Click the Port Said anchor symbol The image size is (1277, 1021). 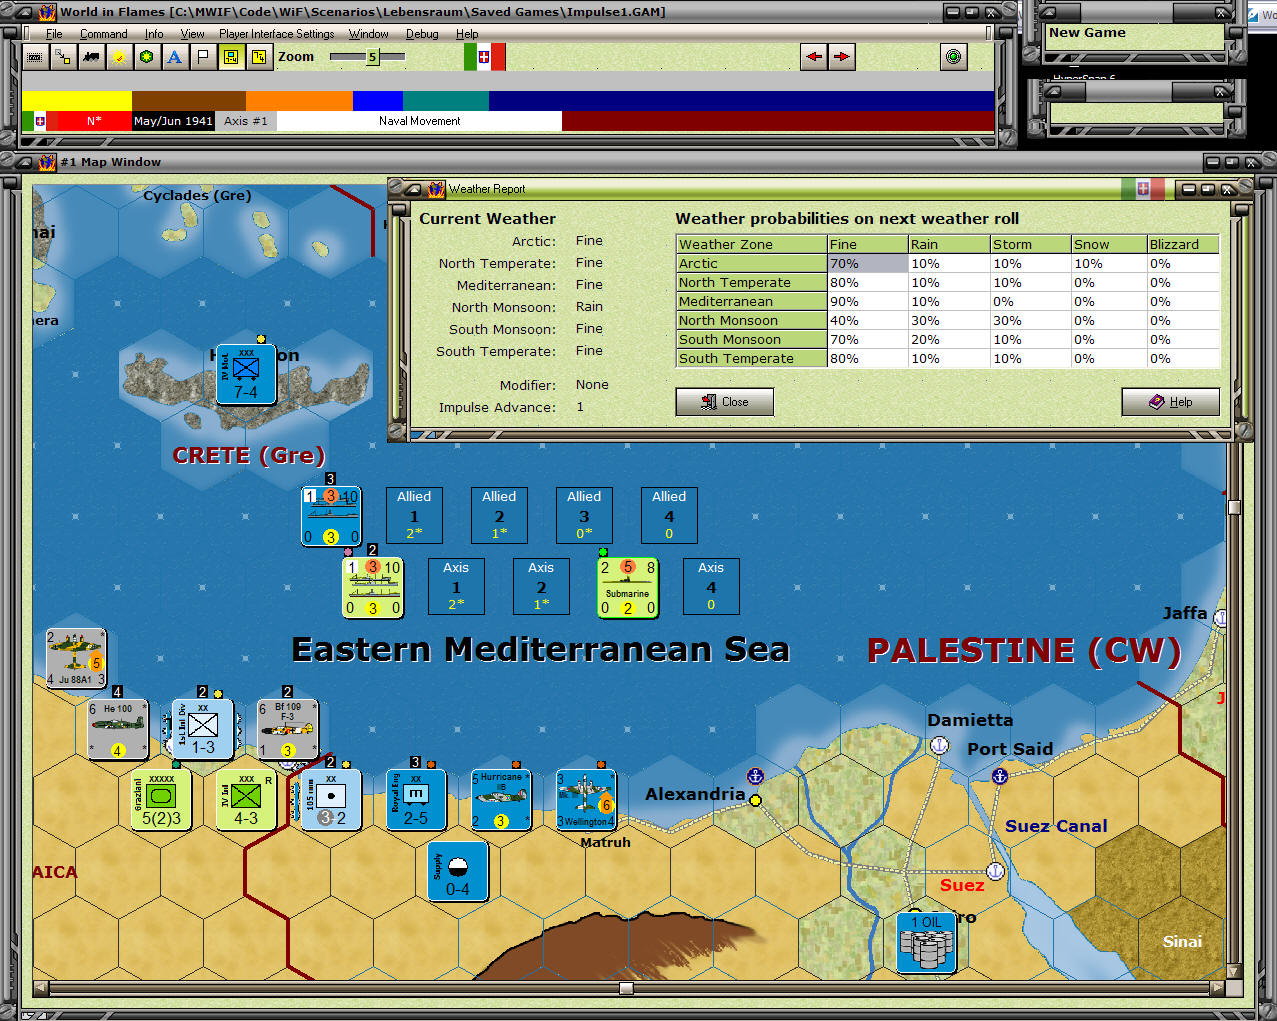point(999,776)
